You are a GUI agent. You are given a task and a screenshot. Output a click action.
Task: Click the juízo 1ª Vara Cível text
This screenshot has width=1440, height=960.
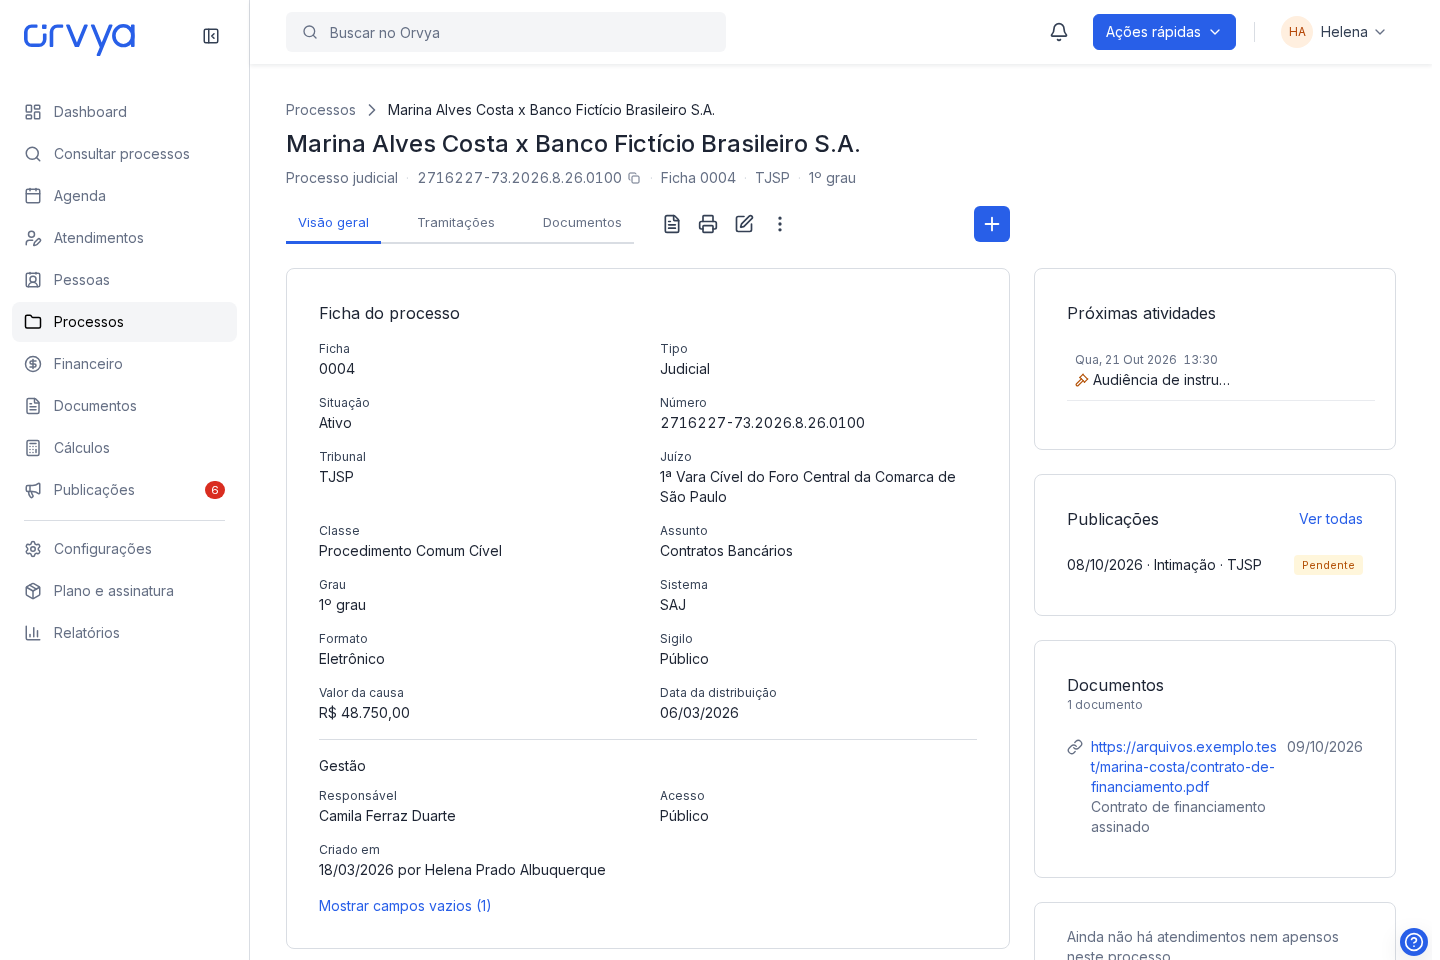click(808, 487)
